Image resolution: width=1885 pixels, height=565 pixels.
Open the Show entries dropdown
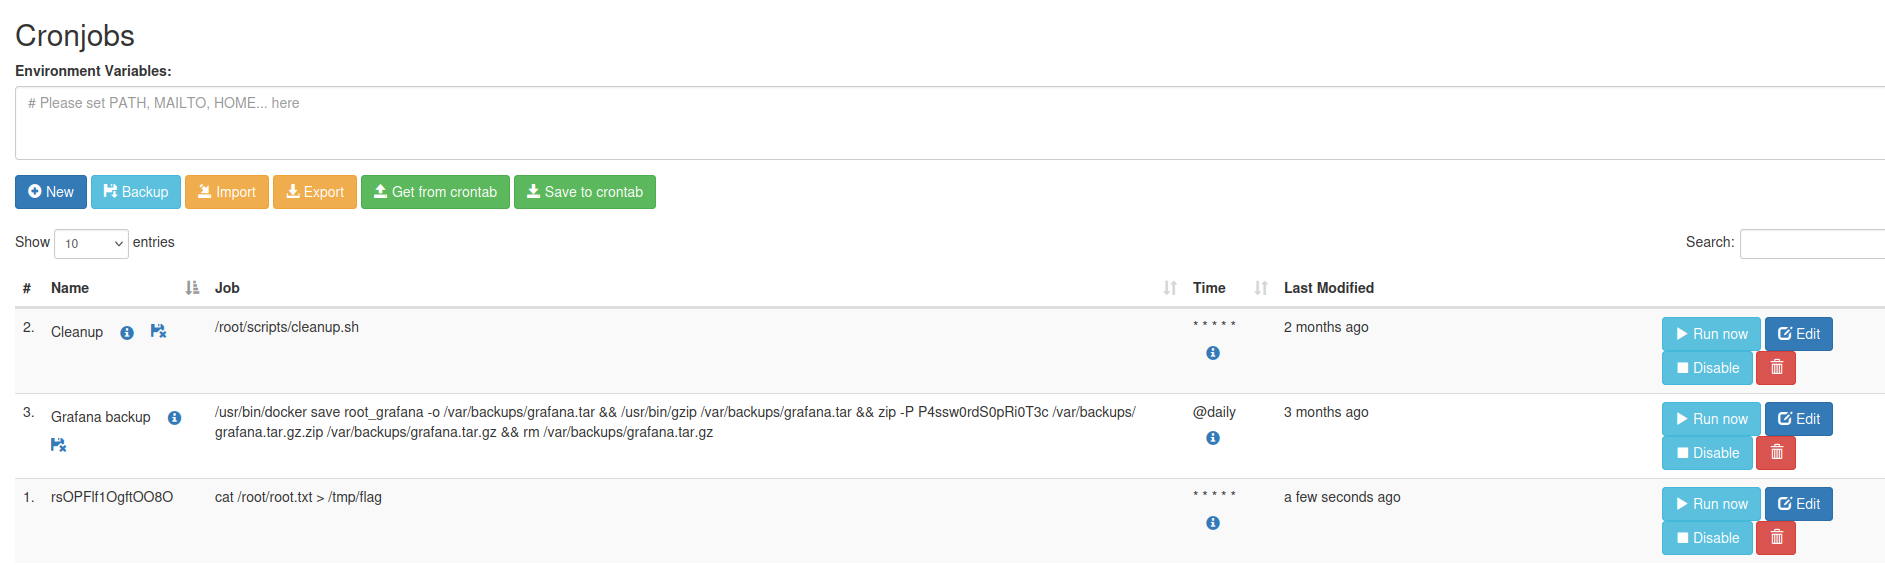[x=91, y=244]
